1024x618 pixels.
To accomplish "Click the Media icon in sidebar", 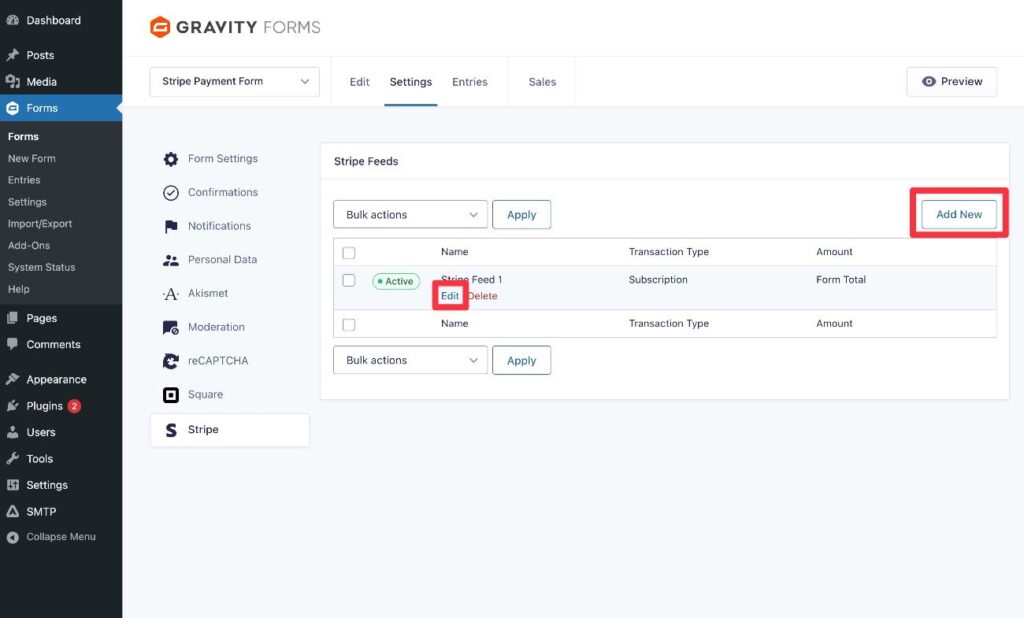I will [x=12, y=82].
